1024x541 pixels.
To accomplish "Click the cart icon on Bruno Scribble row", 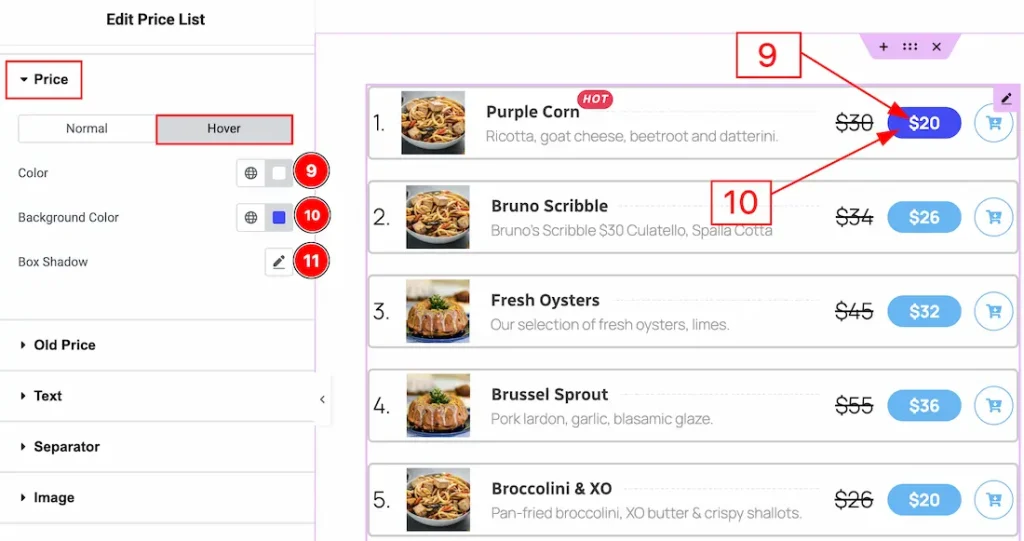I will click(x=993, y=217).
